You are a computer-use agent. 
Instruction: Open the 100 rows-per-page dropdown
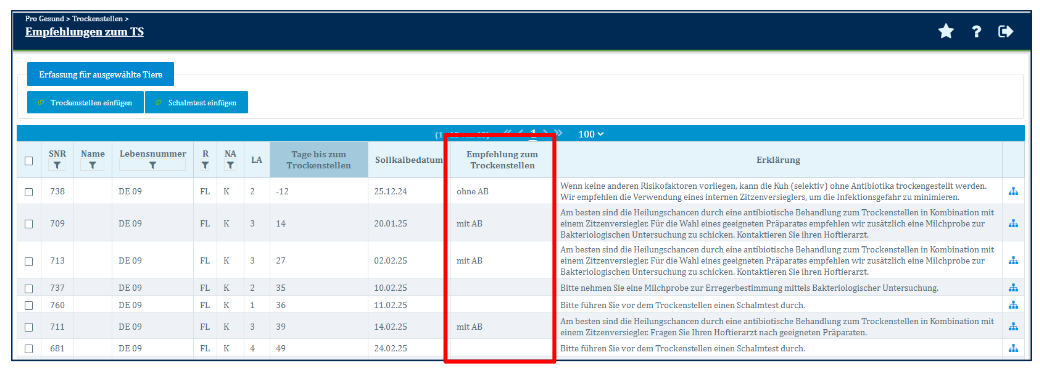[591, 134]
